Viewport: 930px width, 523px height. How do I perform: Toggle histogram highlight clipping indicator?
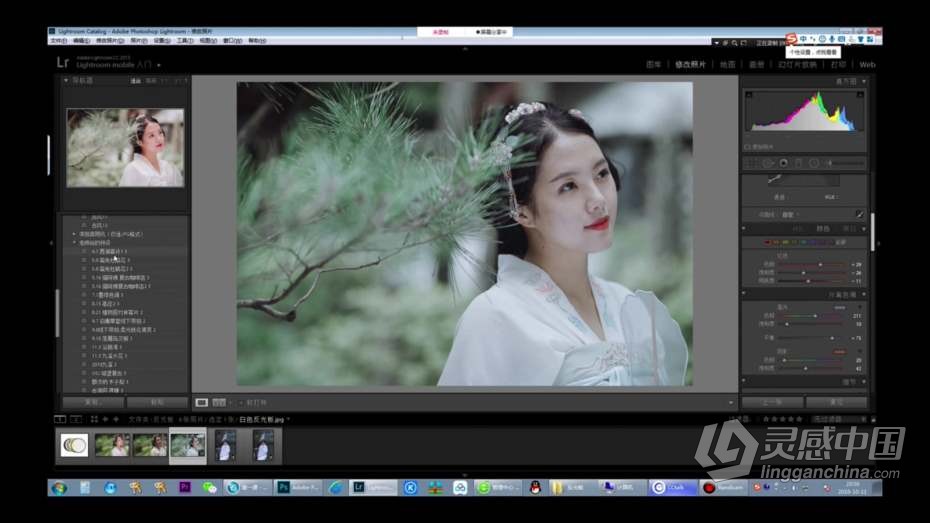[860, 95]
